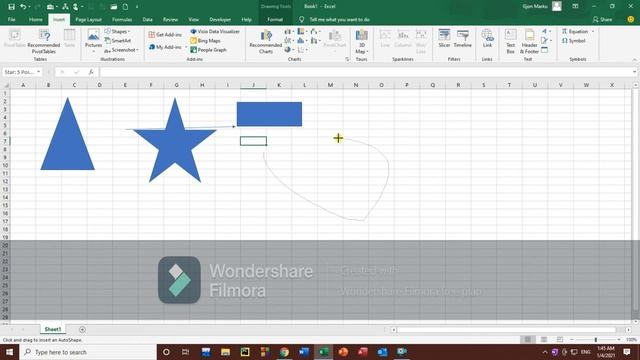Insert a Timeline filter
The width and height of the screenshot is (640, 360).
tap(462, 39)
